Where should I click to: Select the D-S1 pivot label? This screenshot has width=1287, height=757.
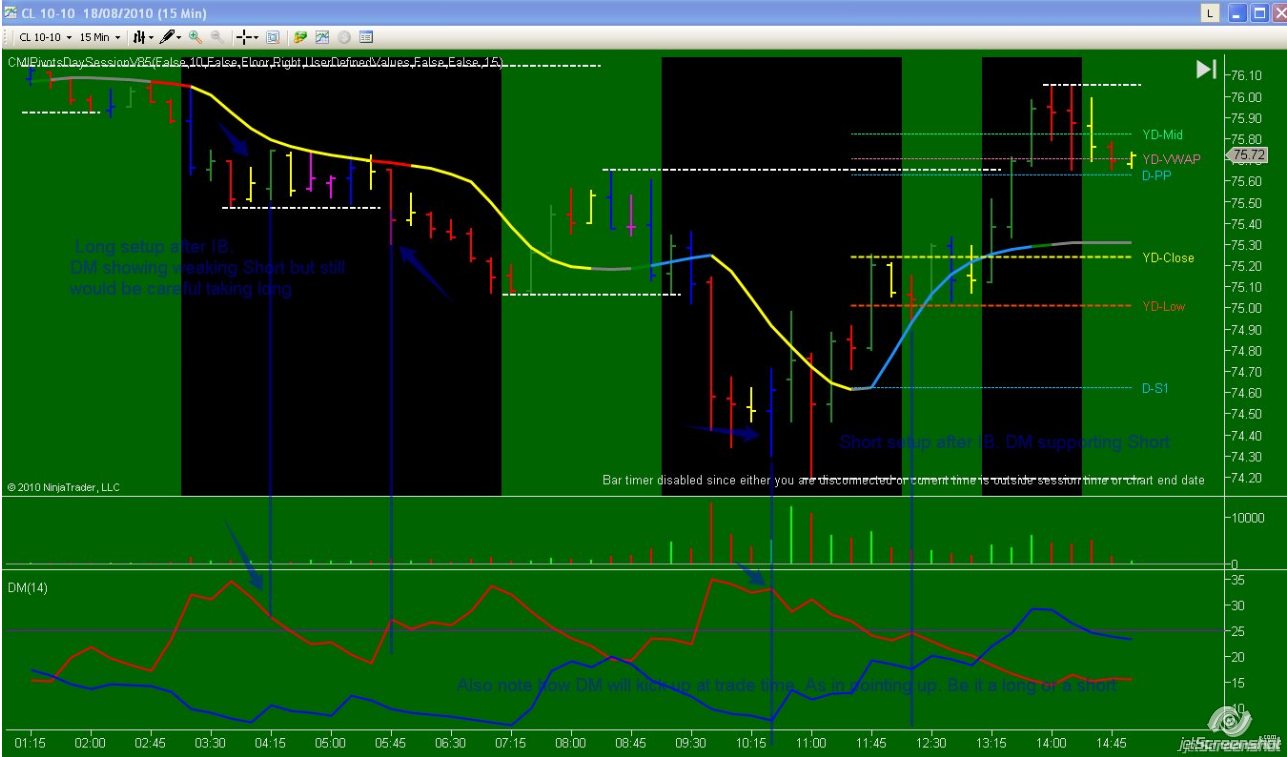[1155, 388]
